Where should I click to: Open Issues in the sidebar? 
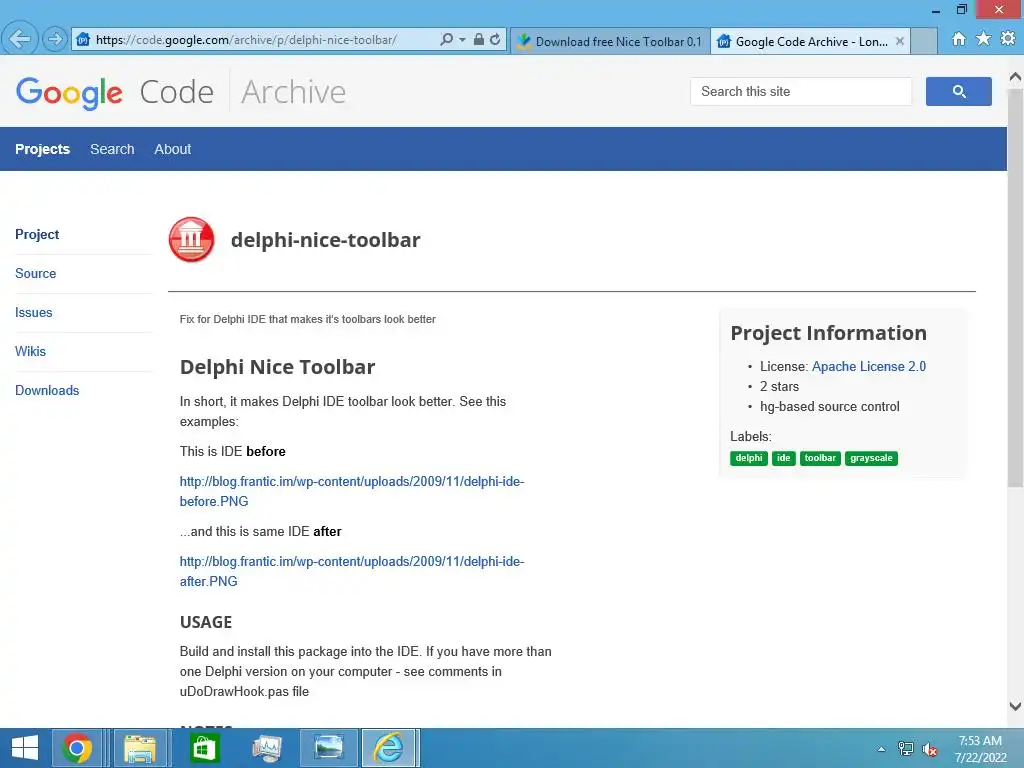tap(34, 312)
